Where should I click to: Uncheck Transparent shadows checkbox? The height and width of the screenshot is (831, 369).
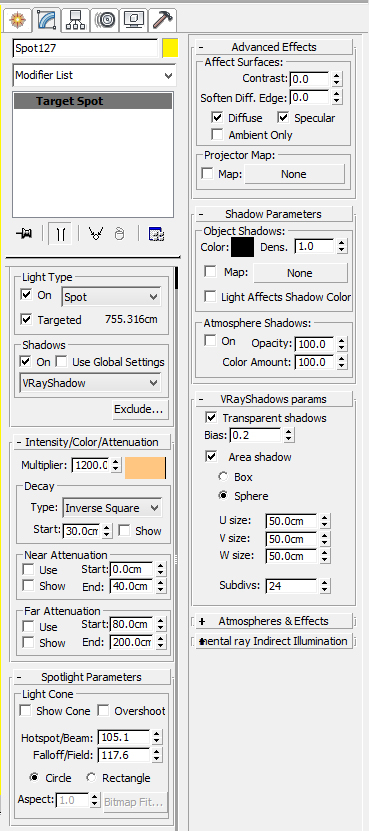coord(211,418)
